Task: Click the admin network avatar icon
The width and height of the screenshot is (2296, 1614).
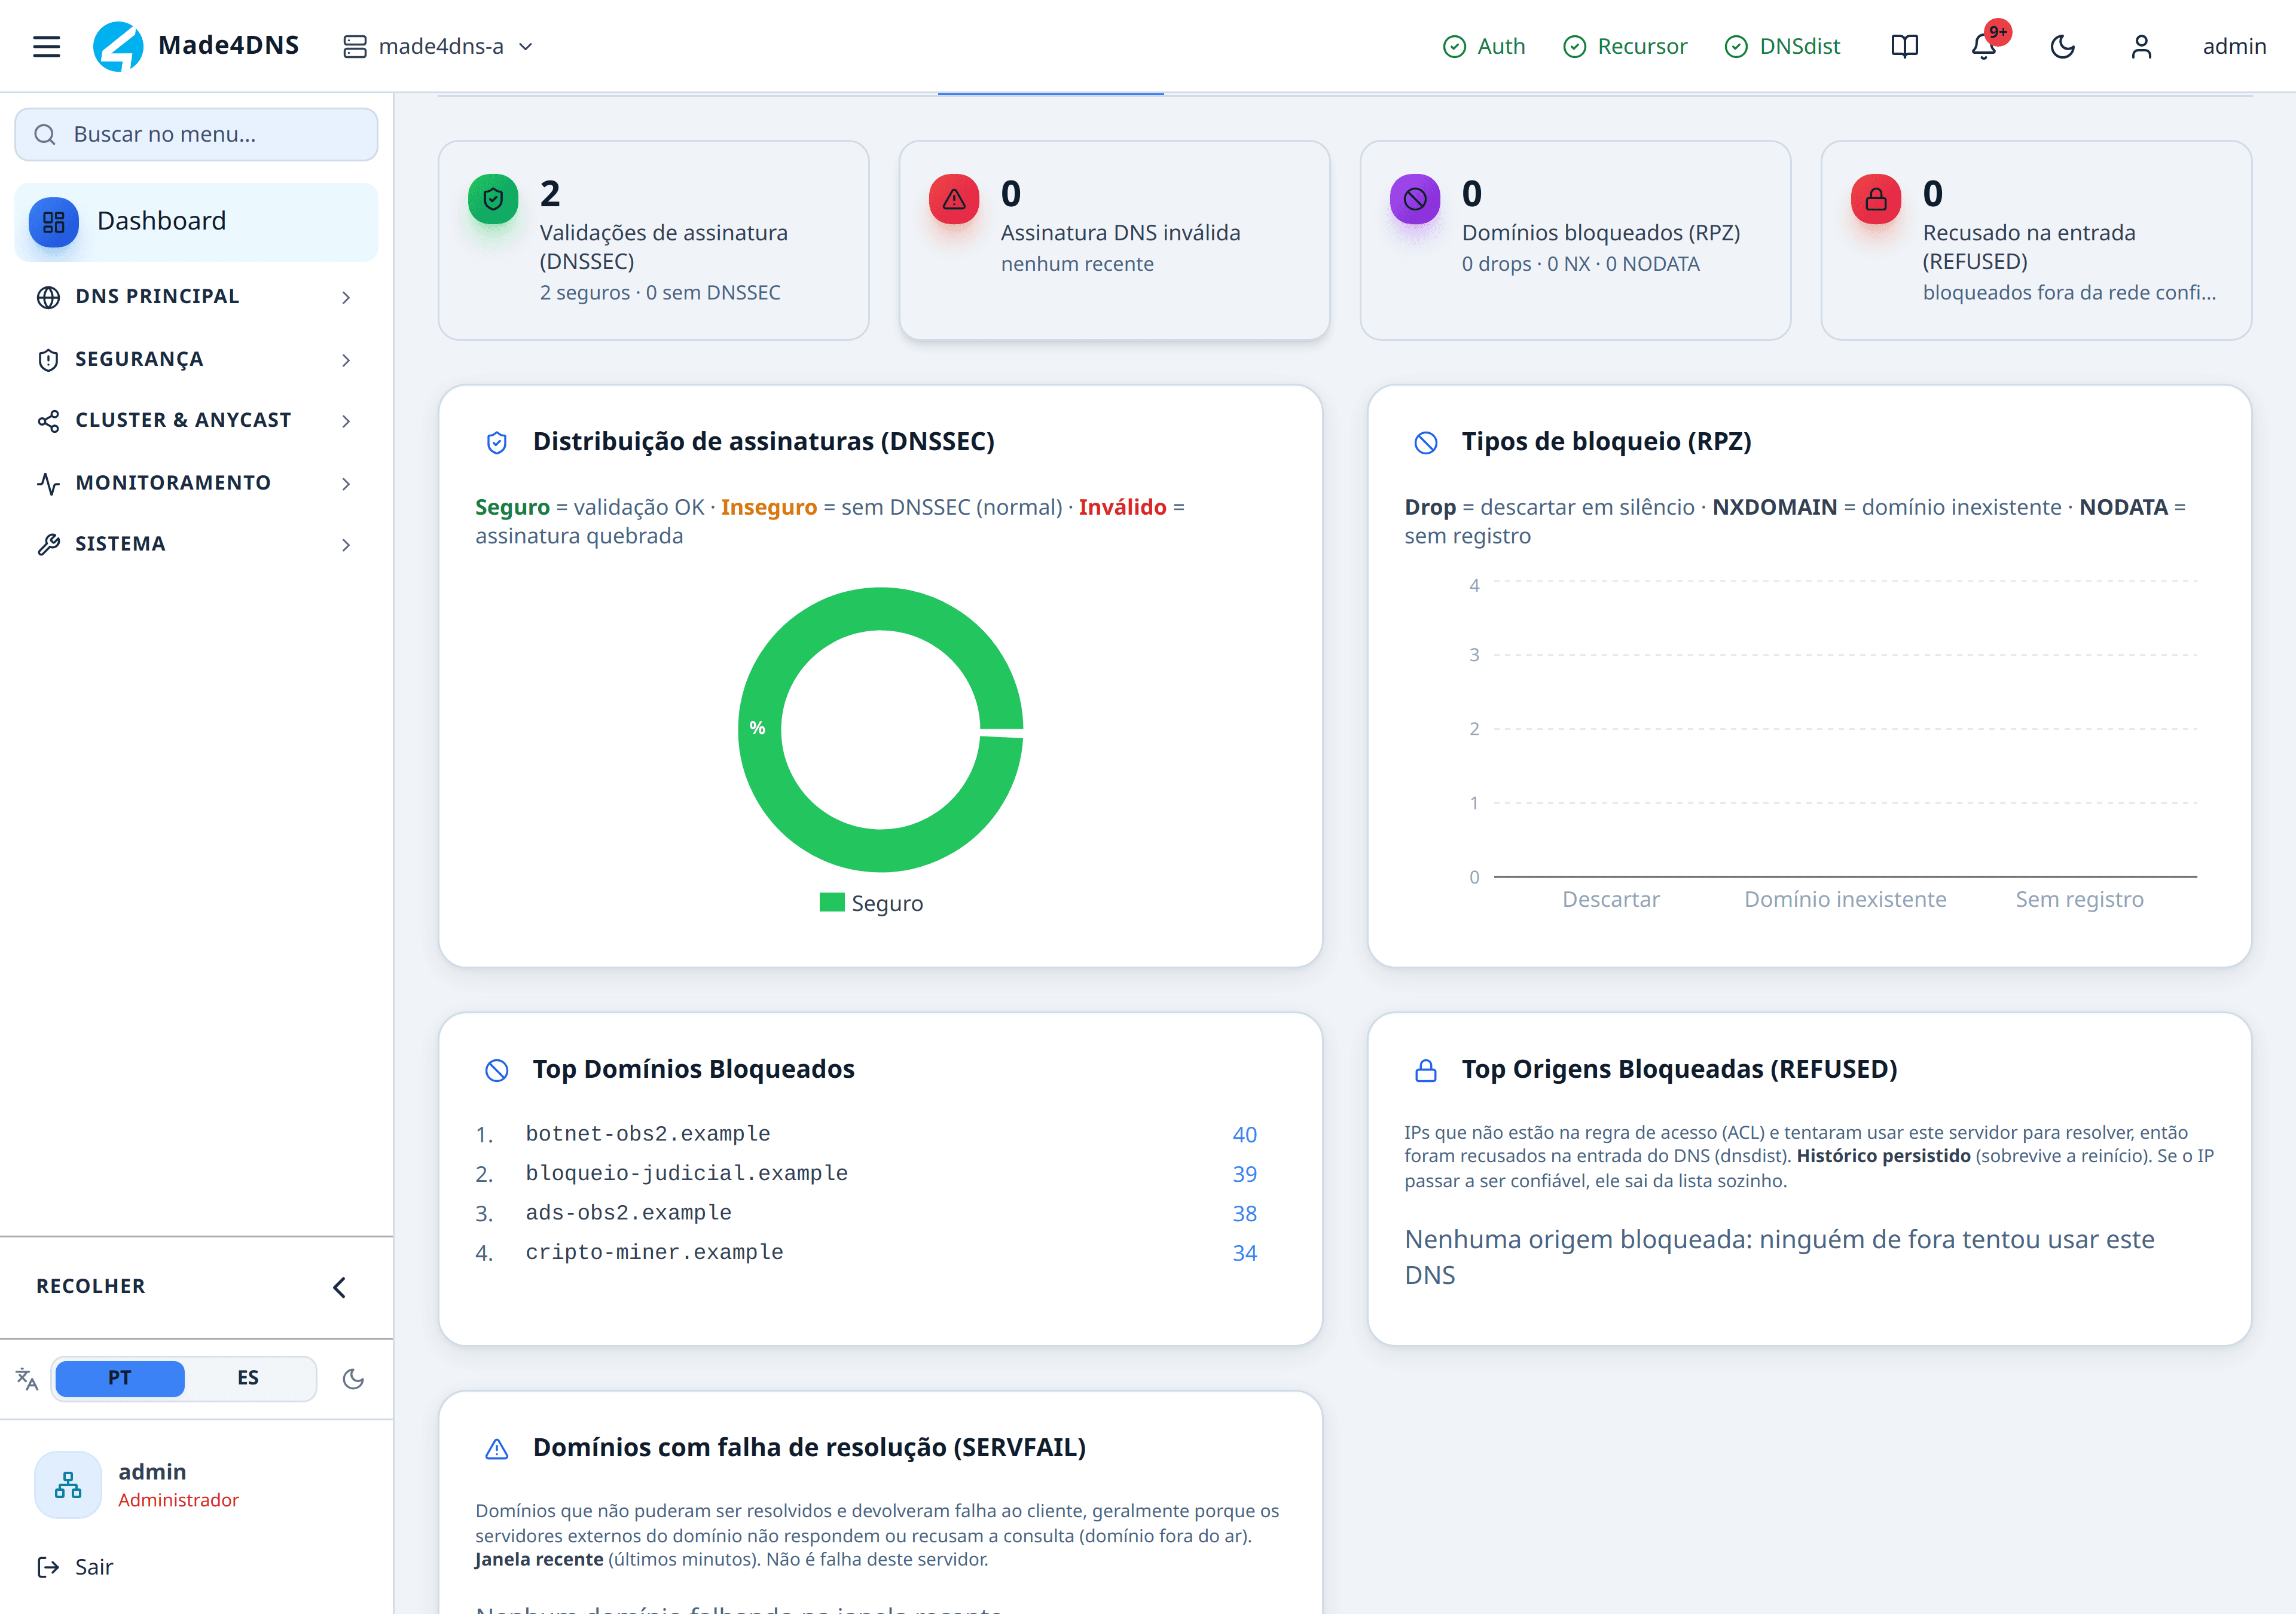Action: [68, 1485]
